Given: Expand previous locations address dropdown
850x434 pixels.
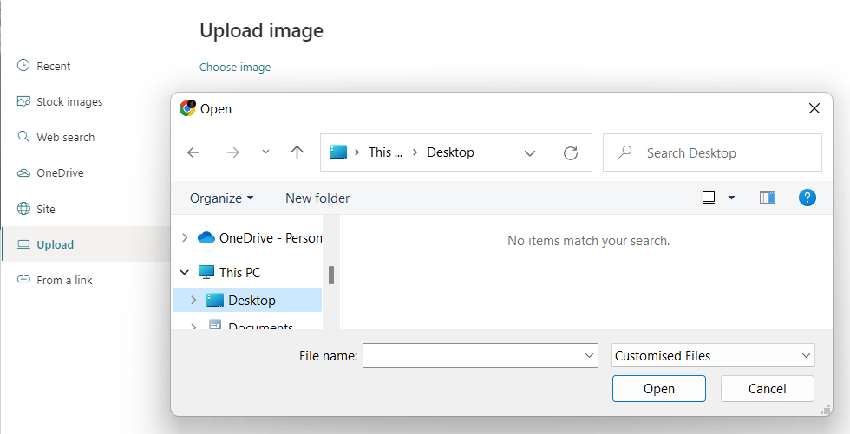Looking at the screenshot, I should click(530, 153).
